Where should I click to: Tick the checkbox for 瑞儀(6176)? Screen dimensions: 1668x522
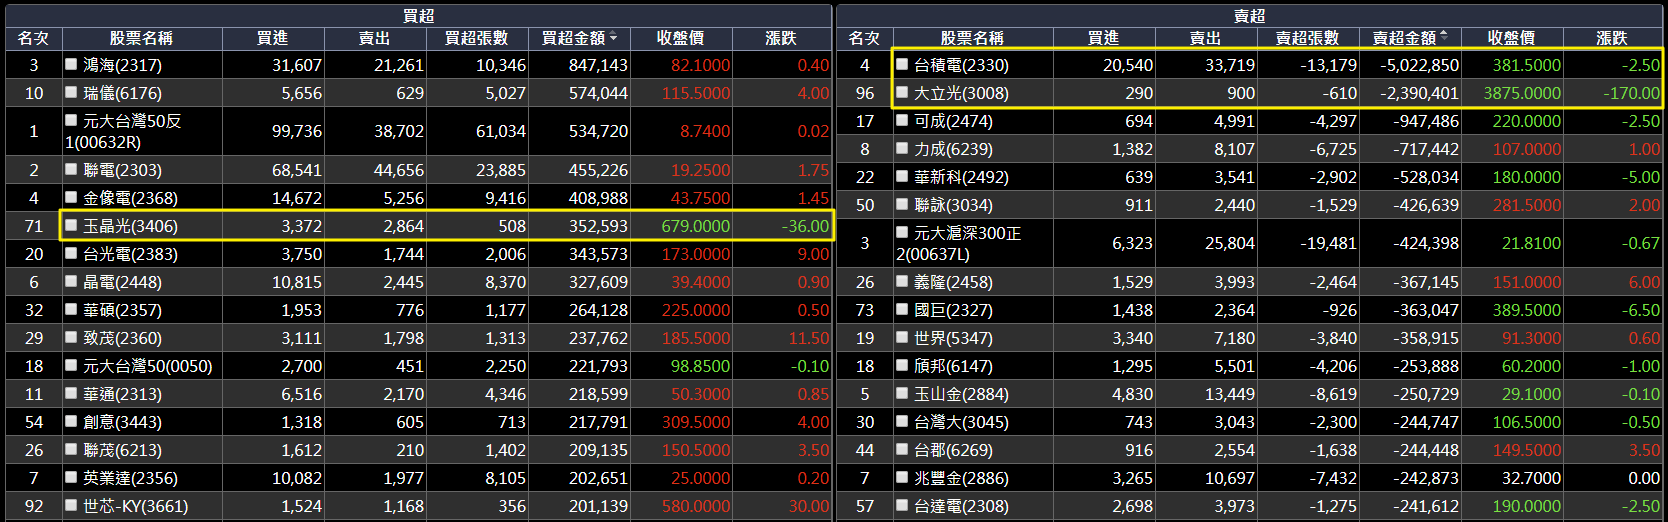tap(71, 92)
